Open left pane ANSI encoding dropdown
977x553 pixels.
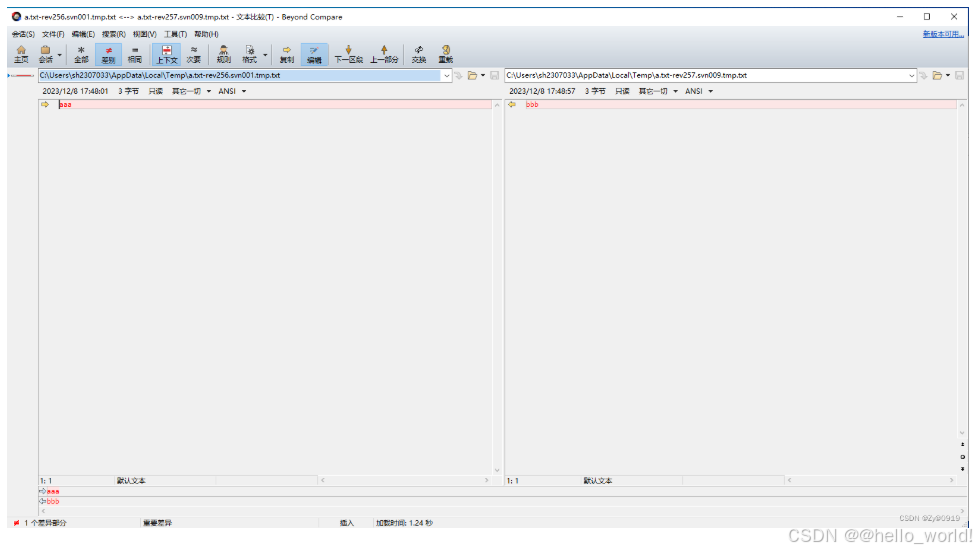click(232, 92)
